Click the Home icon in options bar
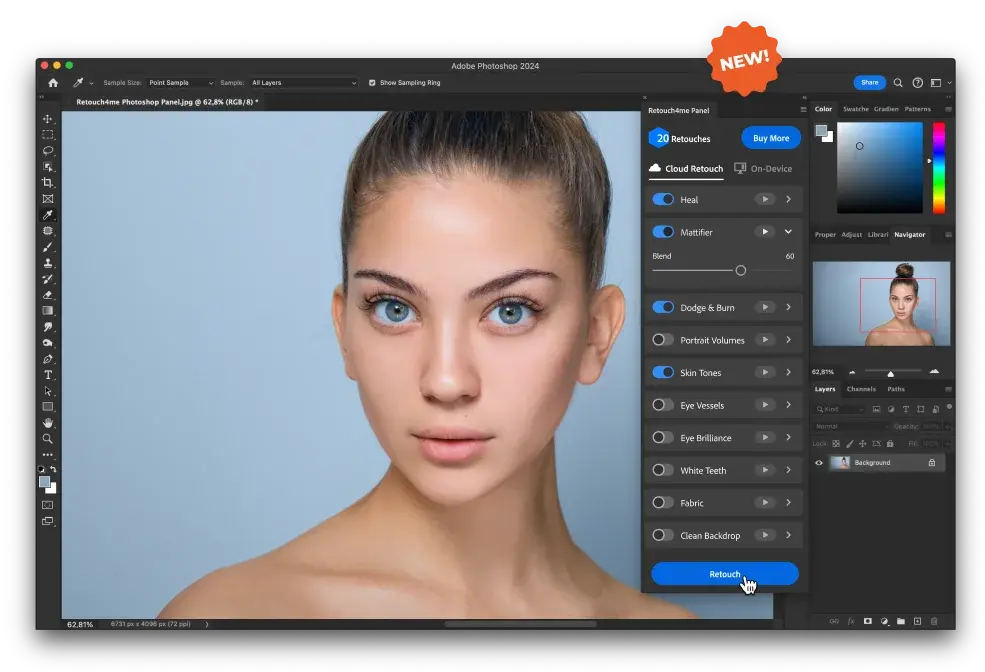This screenshot has height=672, width=985. tap(53, 83)
